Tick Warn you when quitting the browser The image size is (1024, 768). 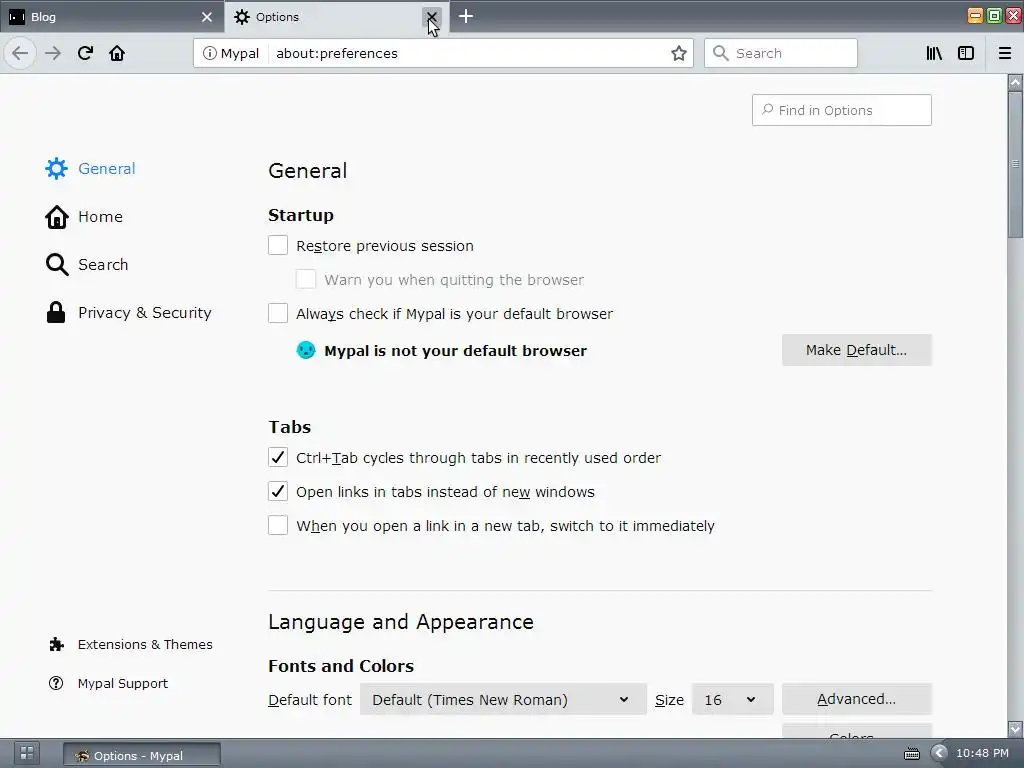click(306, 280)
